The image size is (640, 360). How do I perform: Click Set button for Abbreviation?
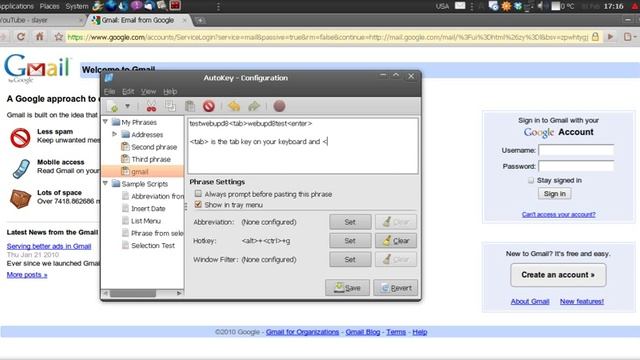(350, 222)
